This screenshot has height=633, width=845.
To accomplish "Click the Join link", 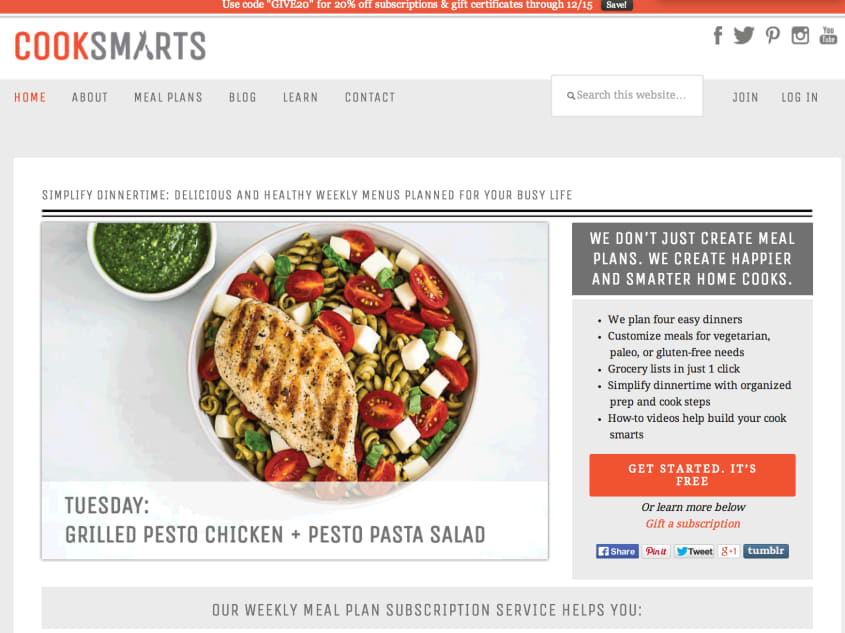I will click(x=745, y=98).
